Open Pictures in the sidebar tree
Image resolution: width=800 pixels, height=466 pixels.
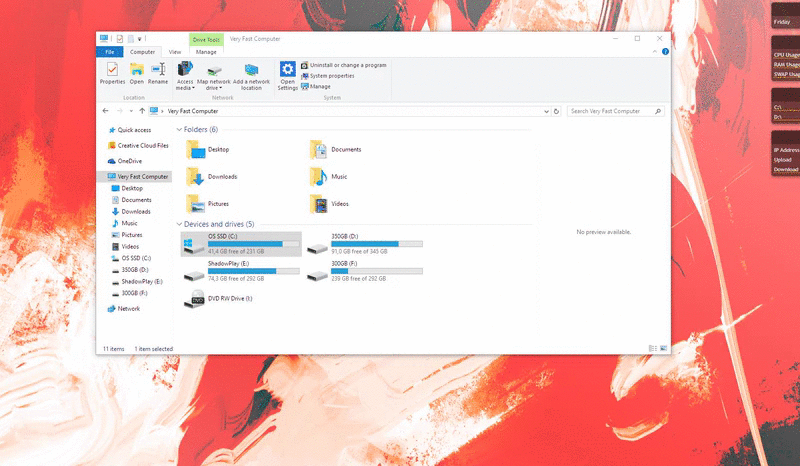tap(127, 235)
